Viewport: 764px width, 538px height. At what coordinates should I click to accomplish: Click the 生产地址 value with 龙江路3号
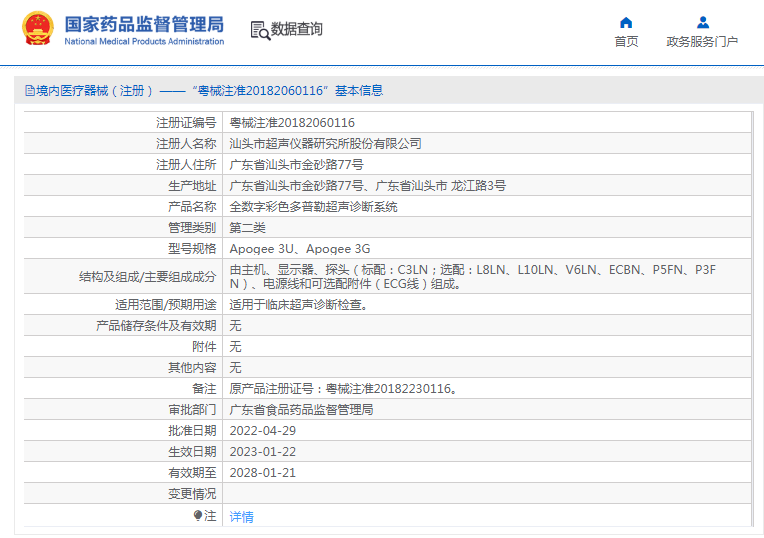368,186
